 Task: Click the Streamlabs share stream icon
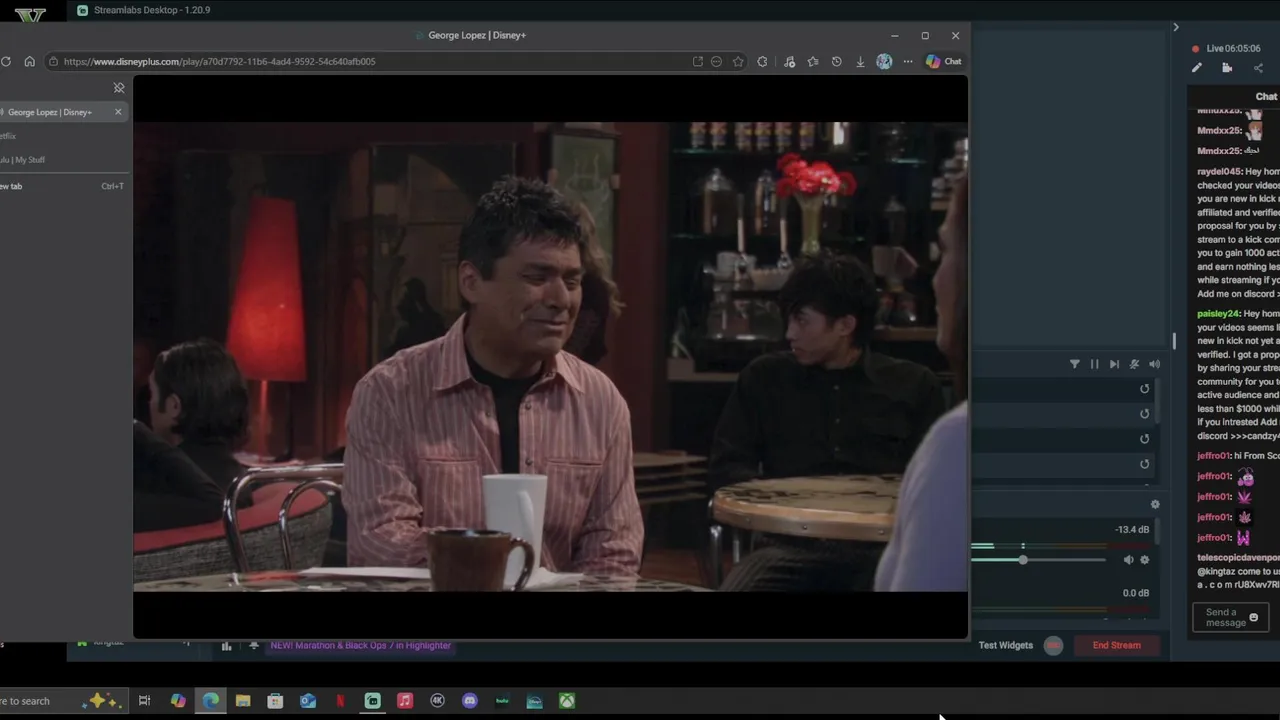(x=1258, y=68)
